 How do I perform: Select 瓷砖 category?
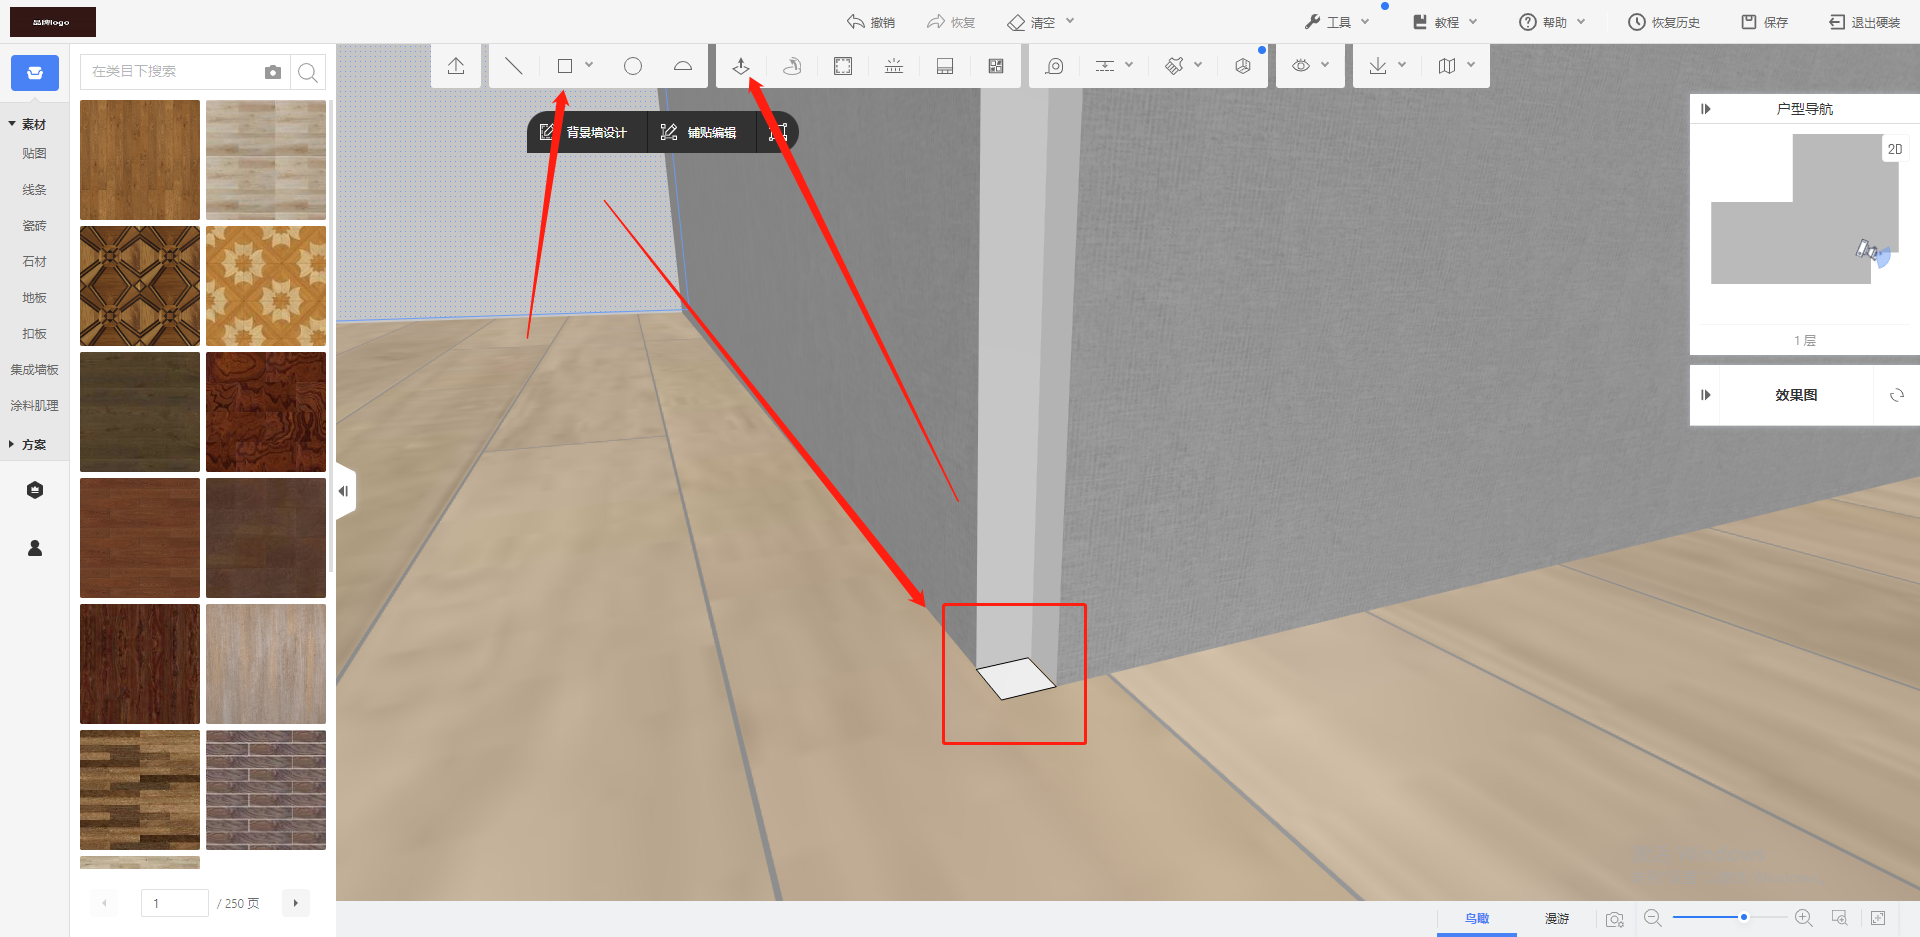tap(35, 225)
